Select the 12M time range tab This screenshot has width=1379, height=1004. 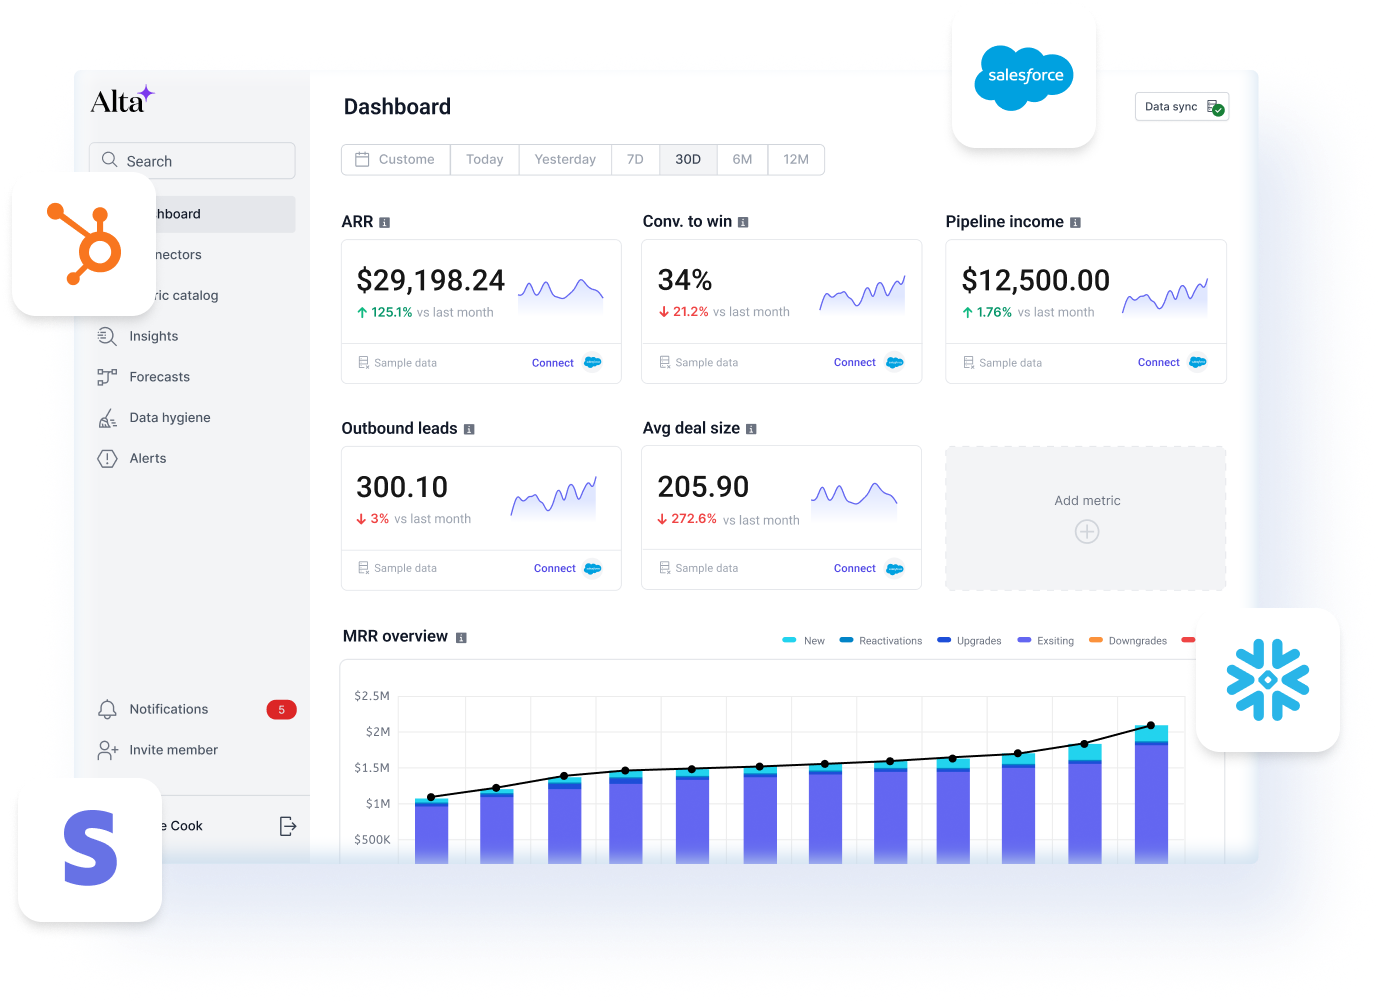tap(796, 159)
